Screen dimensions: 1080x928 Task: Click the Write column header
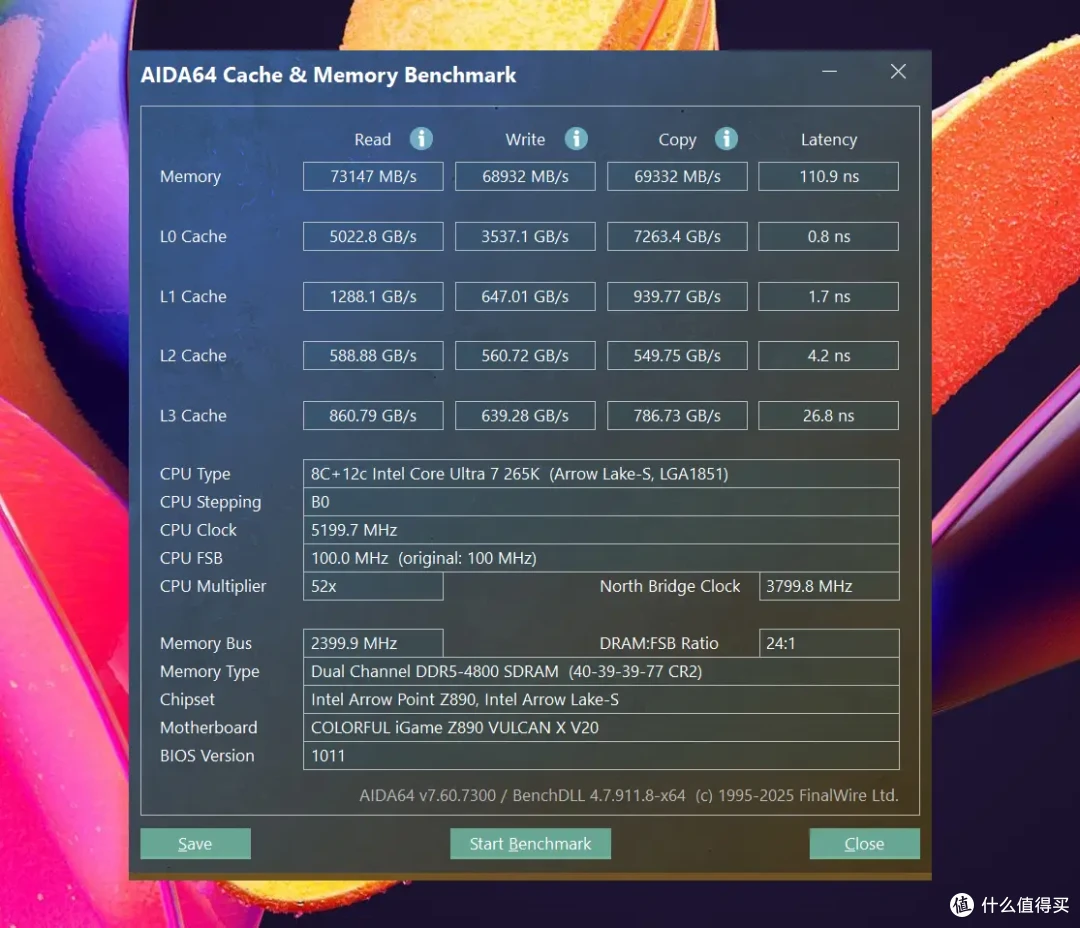coord(526,140)
